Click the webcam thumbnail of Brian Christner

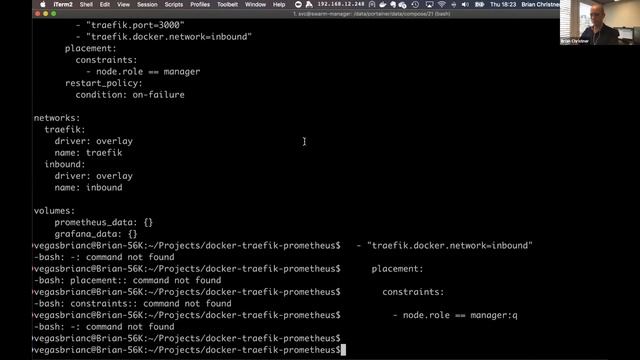point(600,22)
